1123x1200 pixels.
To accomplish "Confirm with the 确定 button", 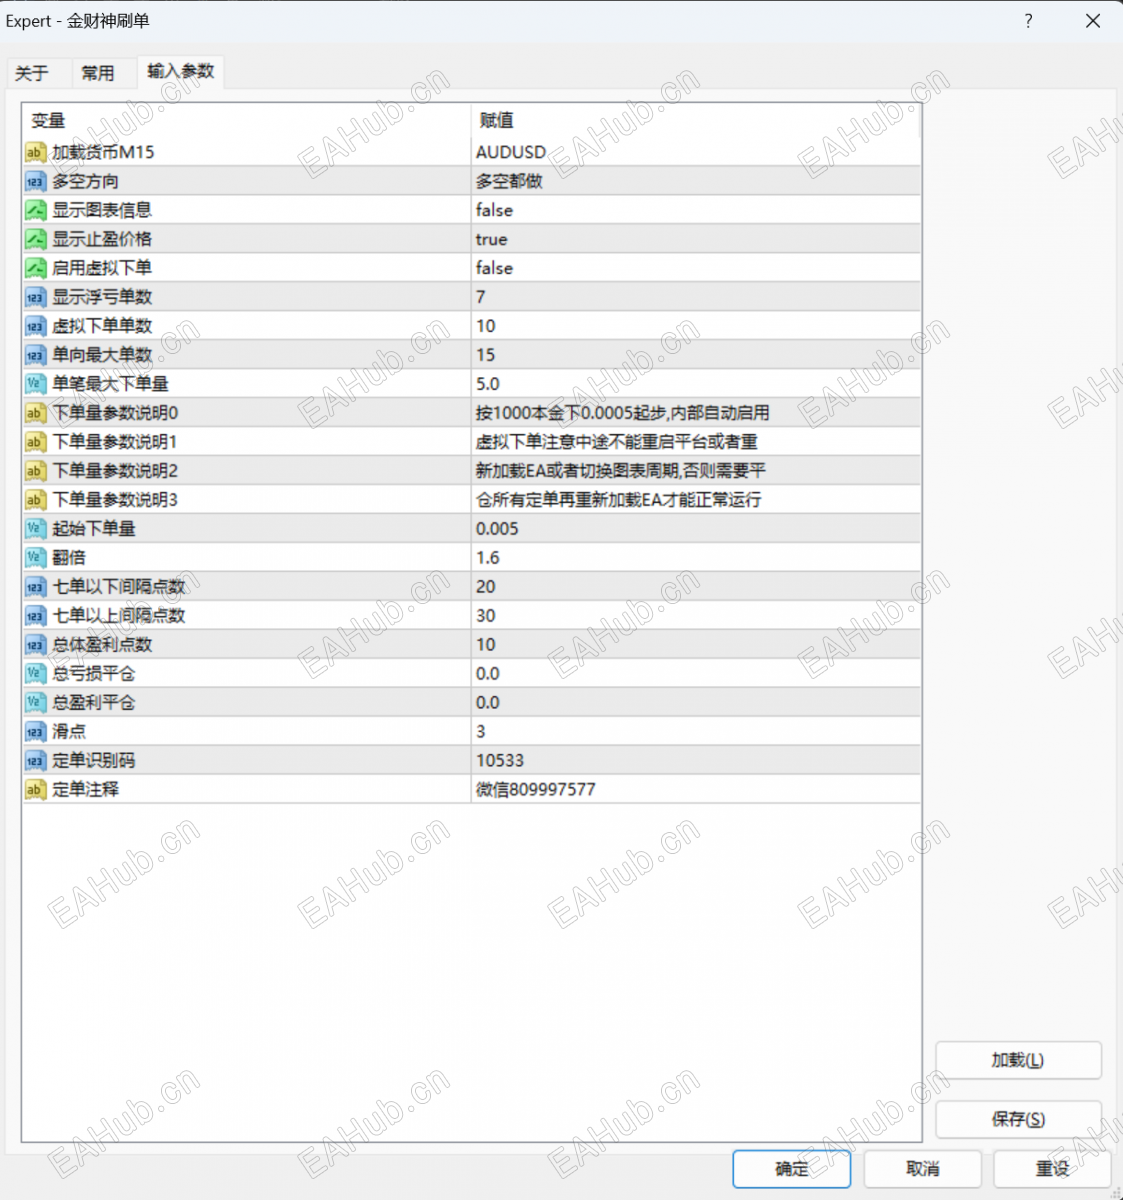I will pyautogui.click(x=792, y=1169).
